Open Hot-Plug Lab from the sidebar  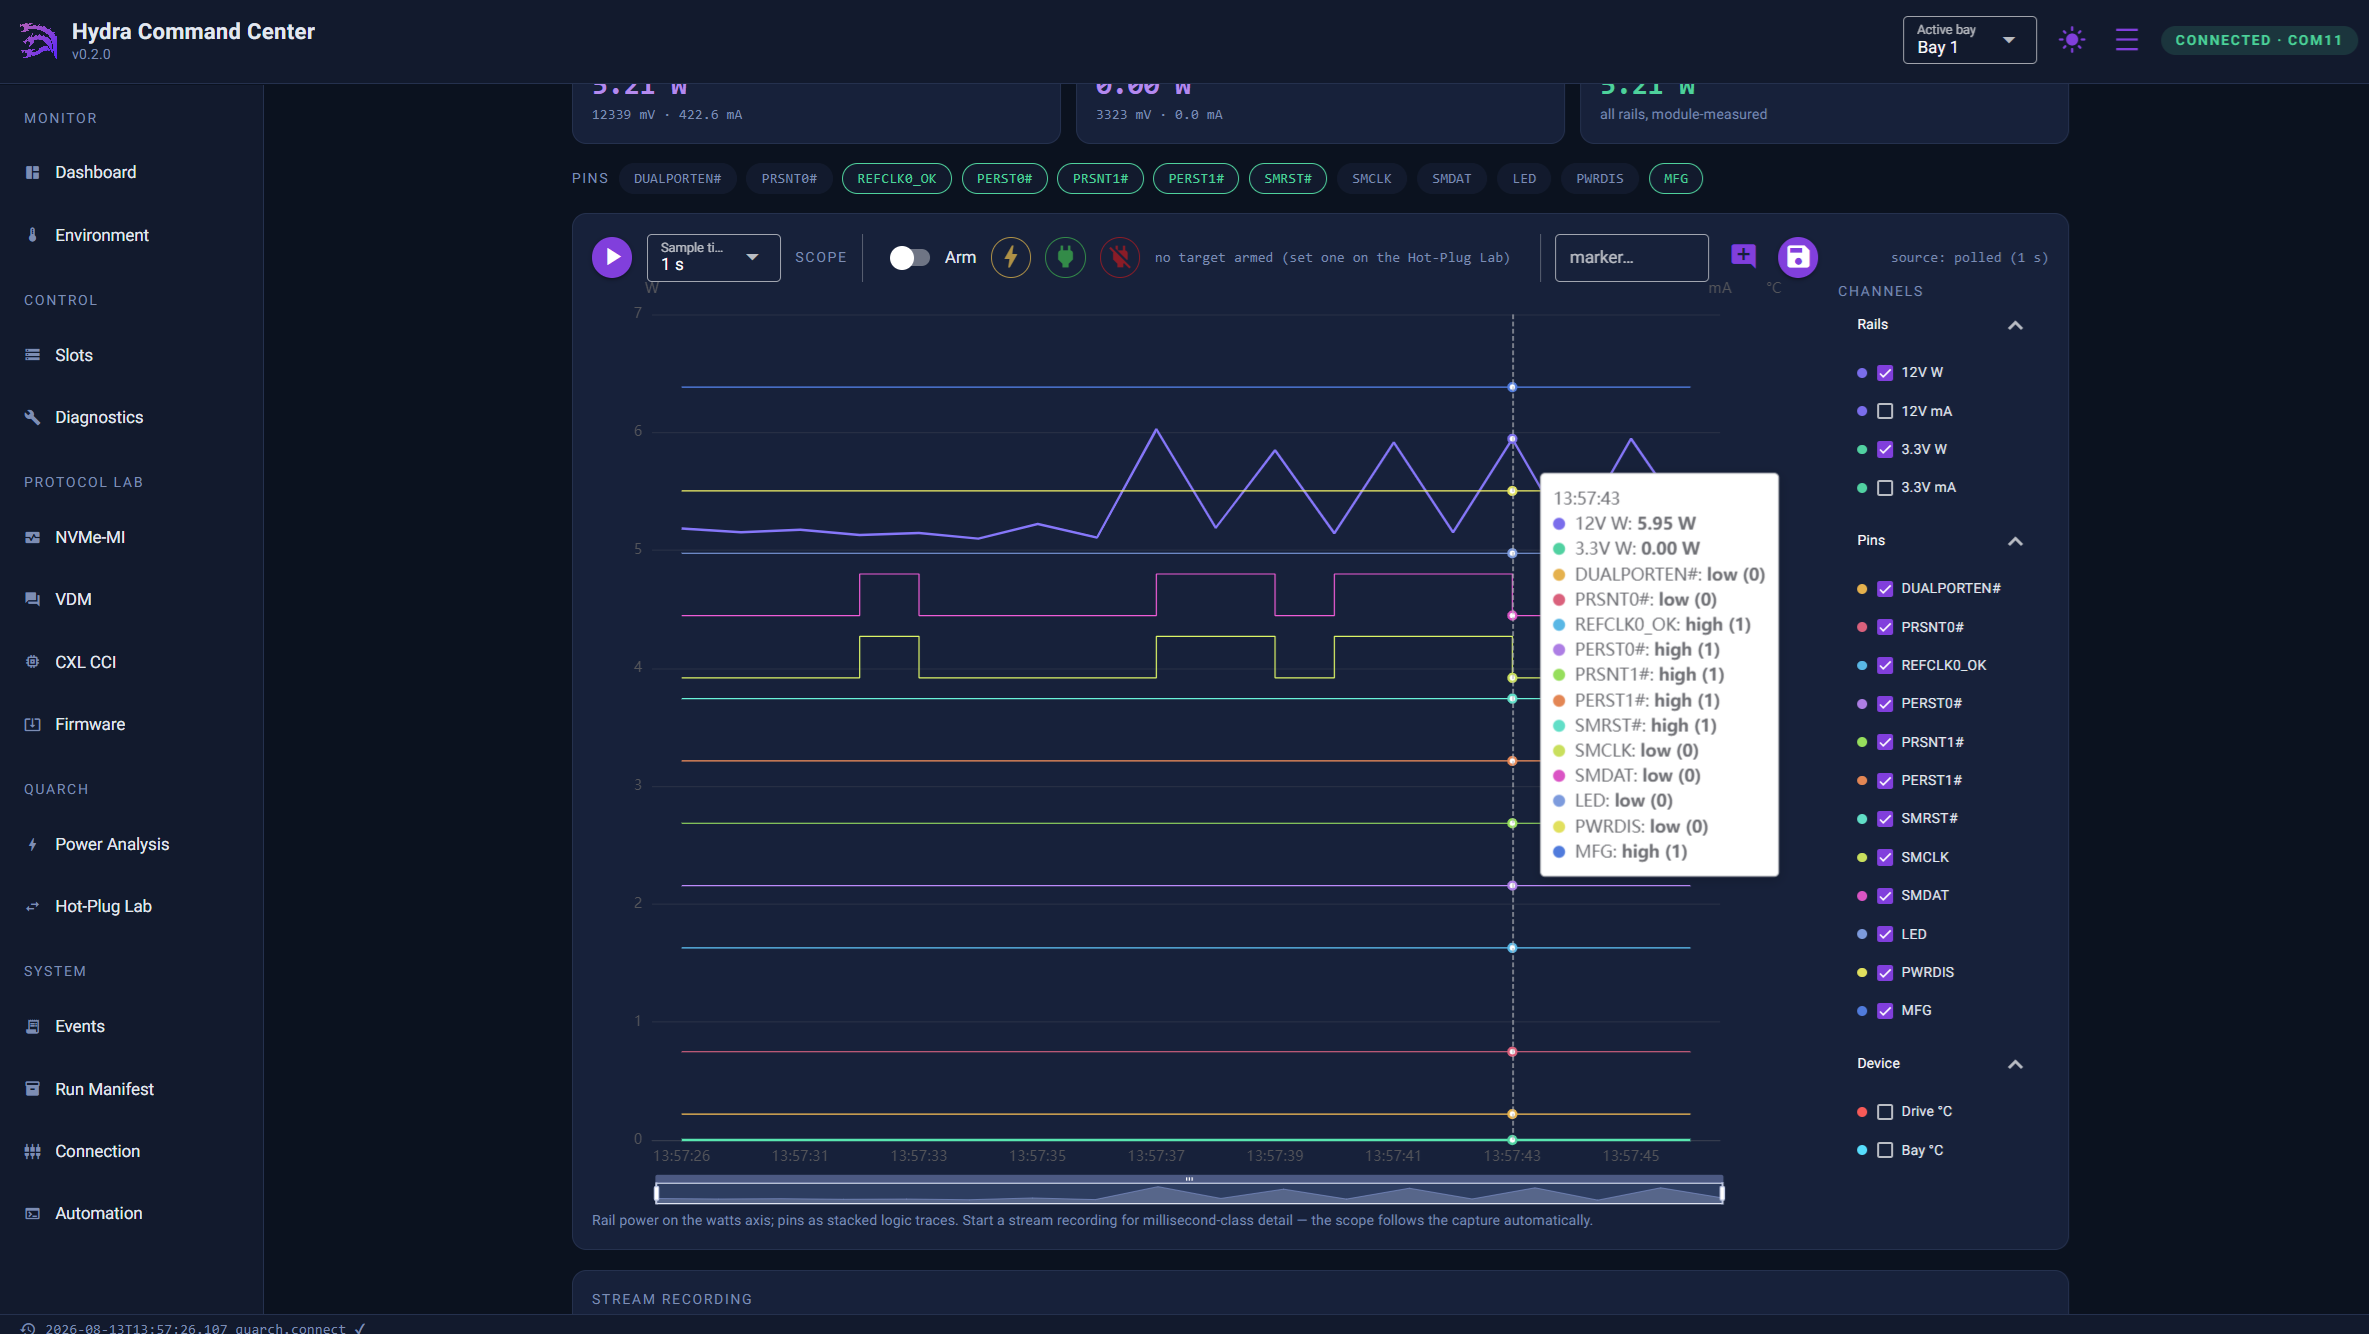click(x=103, y=906)
